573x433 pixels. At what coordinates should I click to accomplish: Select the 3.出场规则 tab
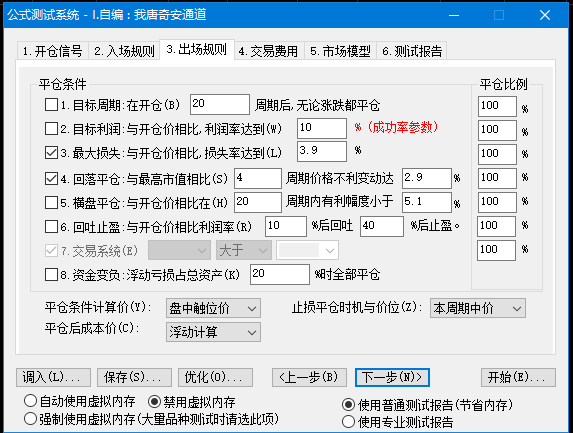tap(197, 49)
